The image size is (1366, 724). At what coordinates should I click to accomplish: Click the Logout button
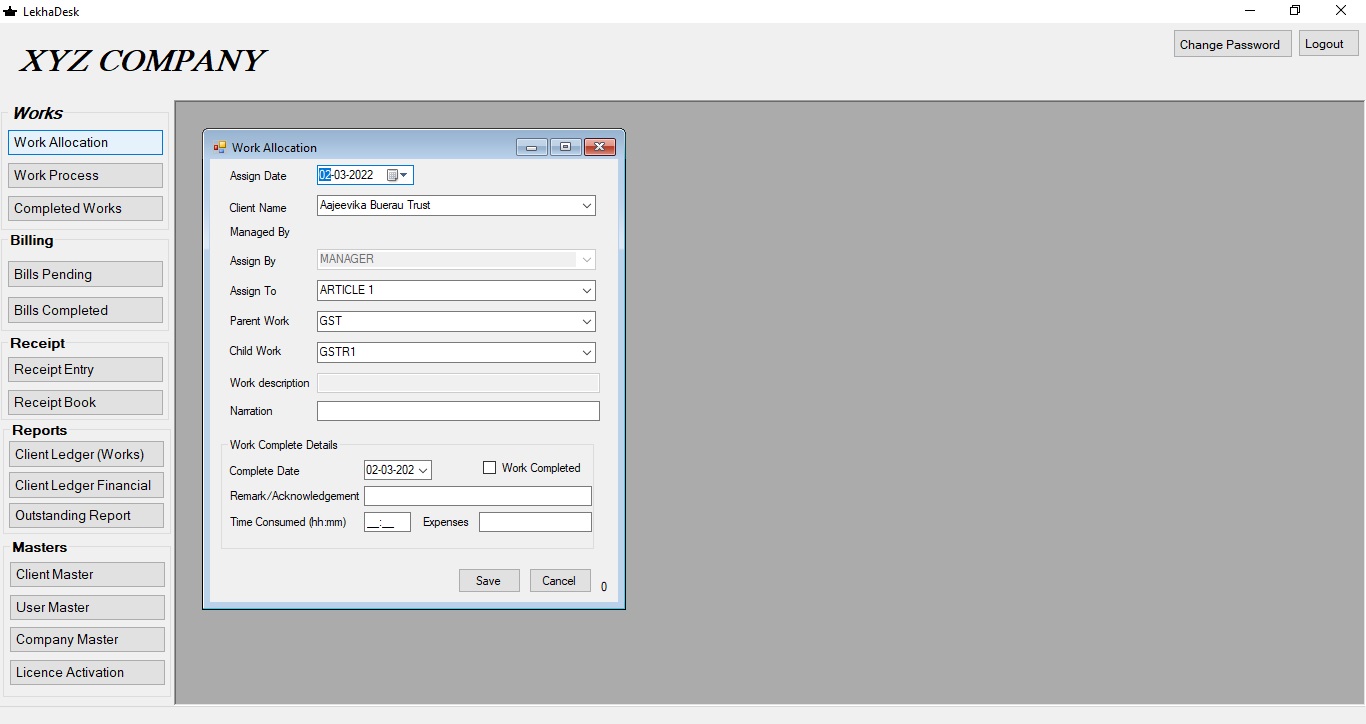coord(1328,43)
